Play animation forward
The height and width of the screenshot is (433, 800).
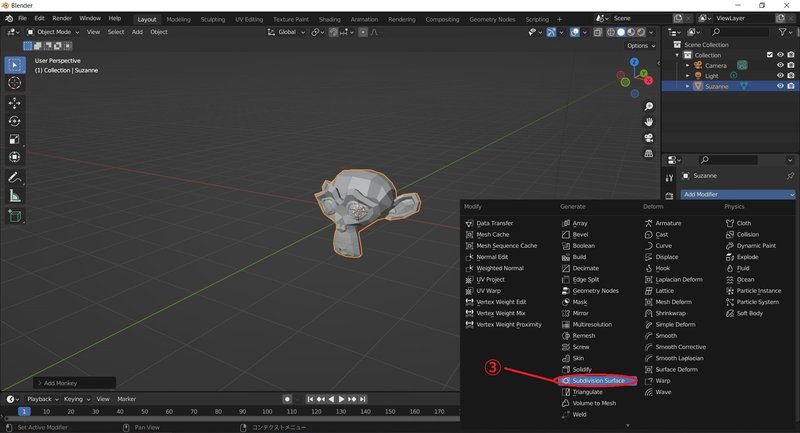pyautogui.click(x=342, y=399)
